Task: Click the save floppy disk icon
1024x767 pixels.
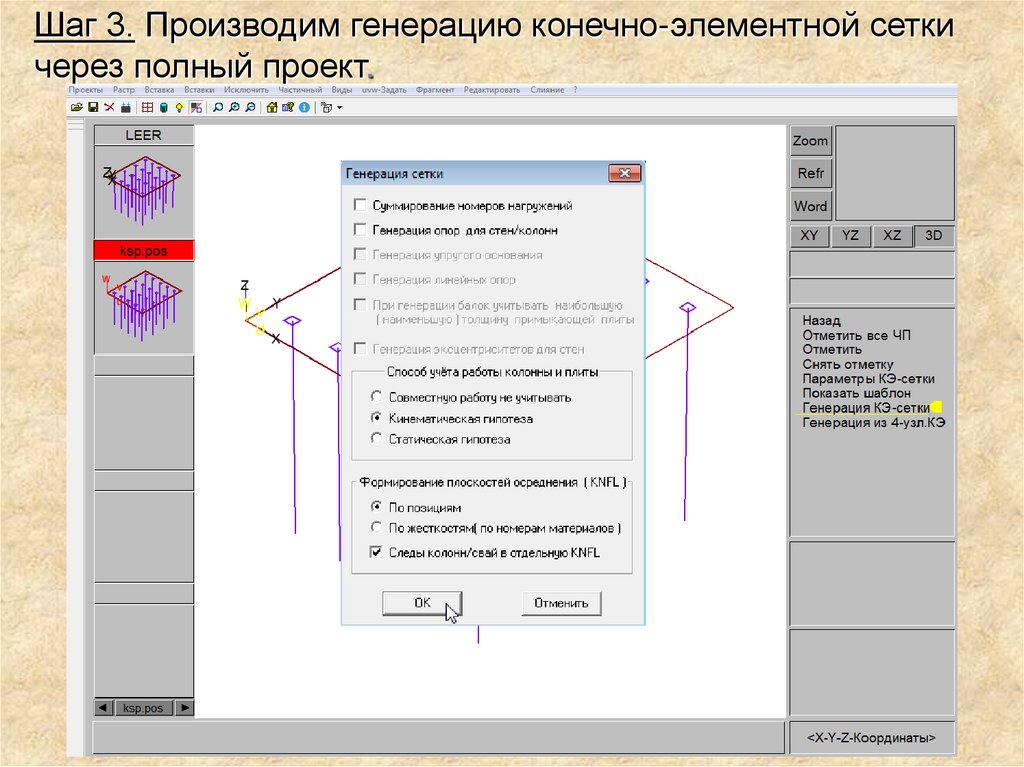Action: coord(93,107)
